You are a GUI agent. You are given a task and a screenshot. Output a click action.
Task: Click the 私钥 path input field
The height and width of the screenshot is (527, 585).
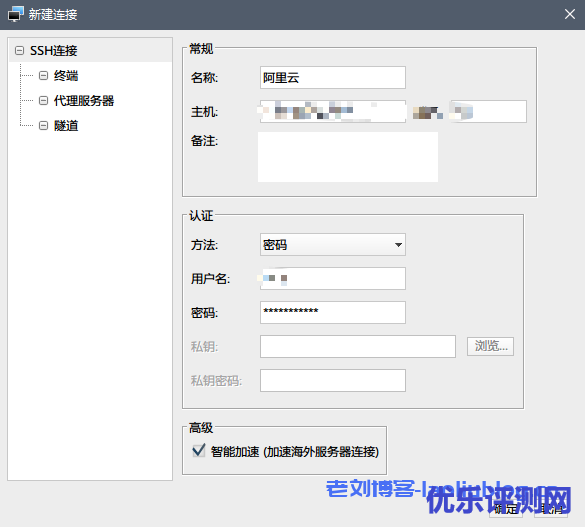358,346
